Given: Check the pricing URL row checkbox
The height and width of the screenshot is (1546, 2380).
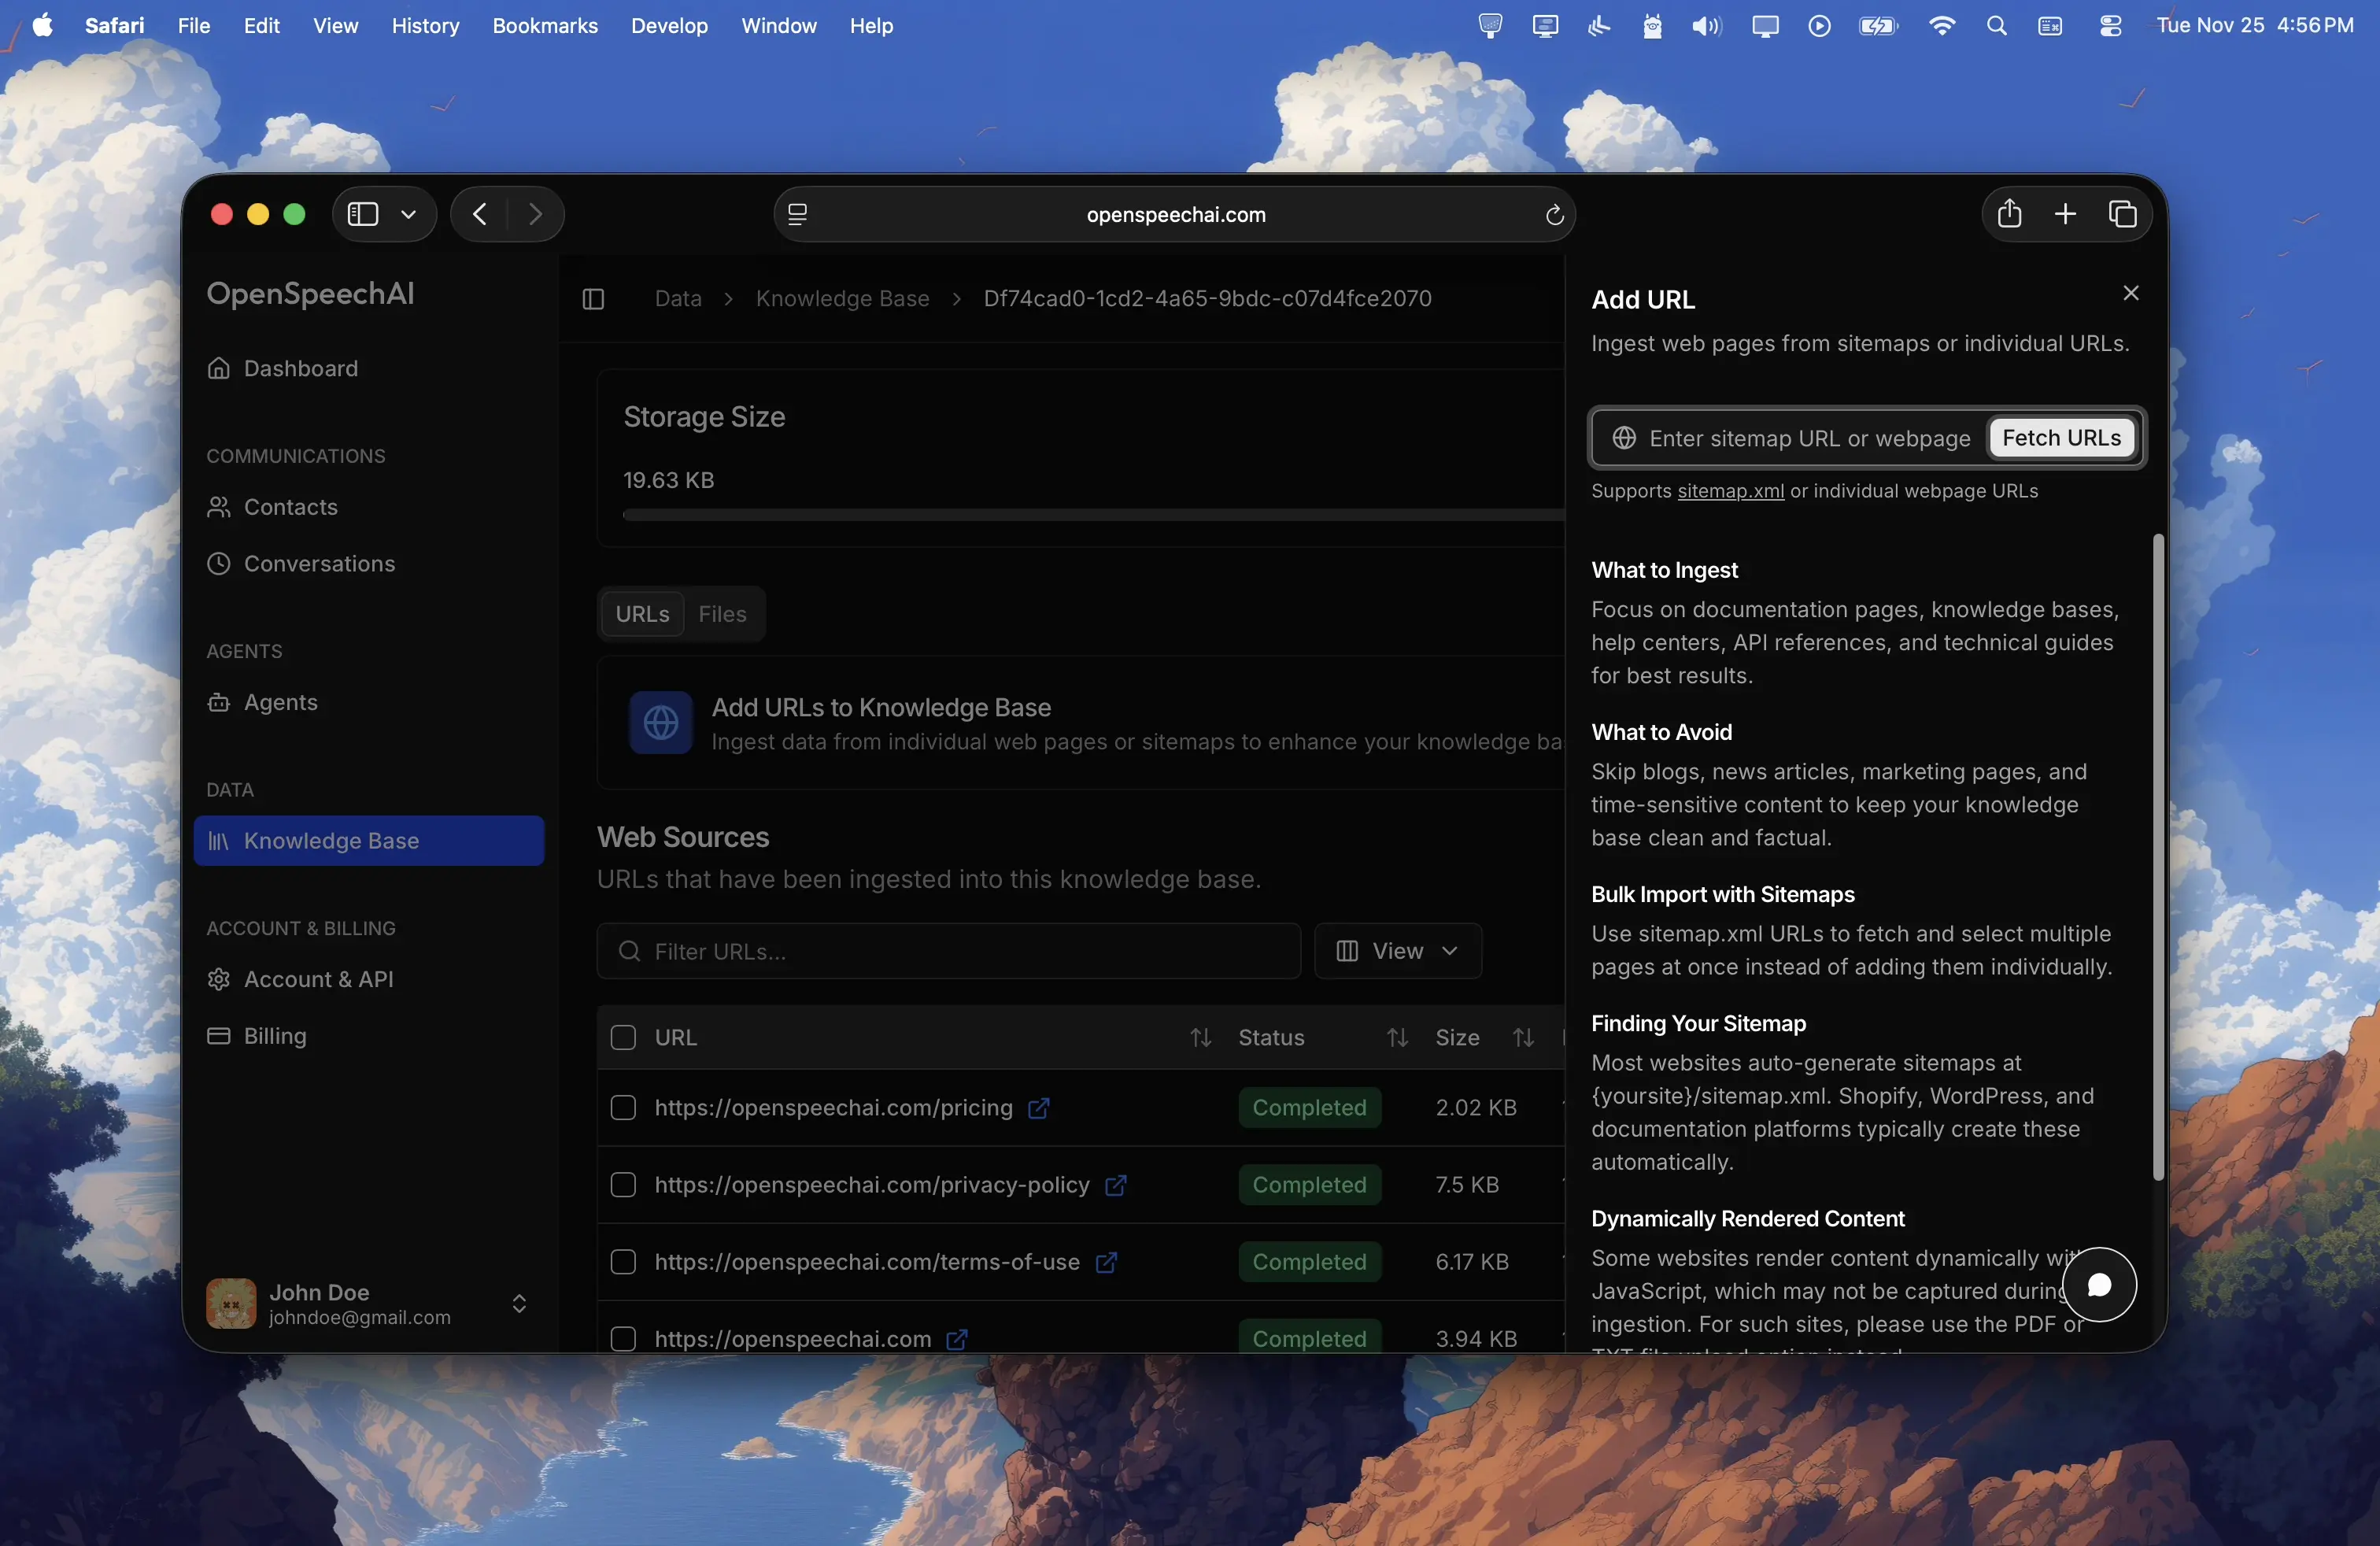Looking at the screenshot, I should [x=623, y=1108].
